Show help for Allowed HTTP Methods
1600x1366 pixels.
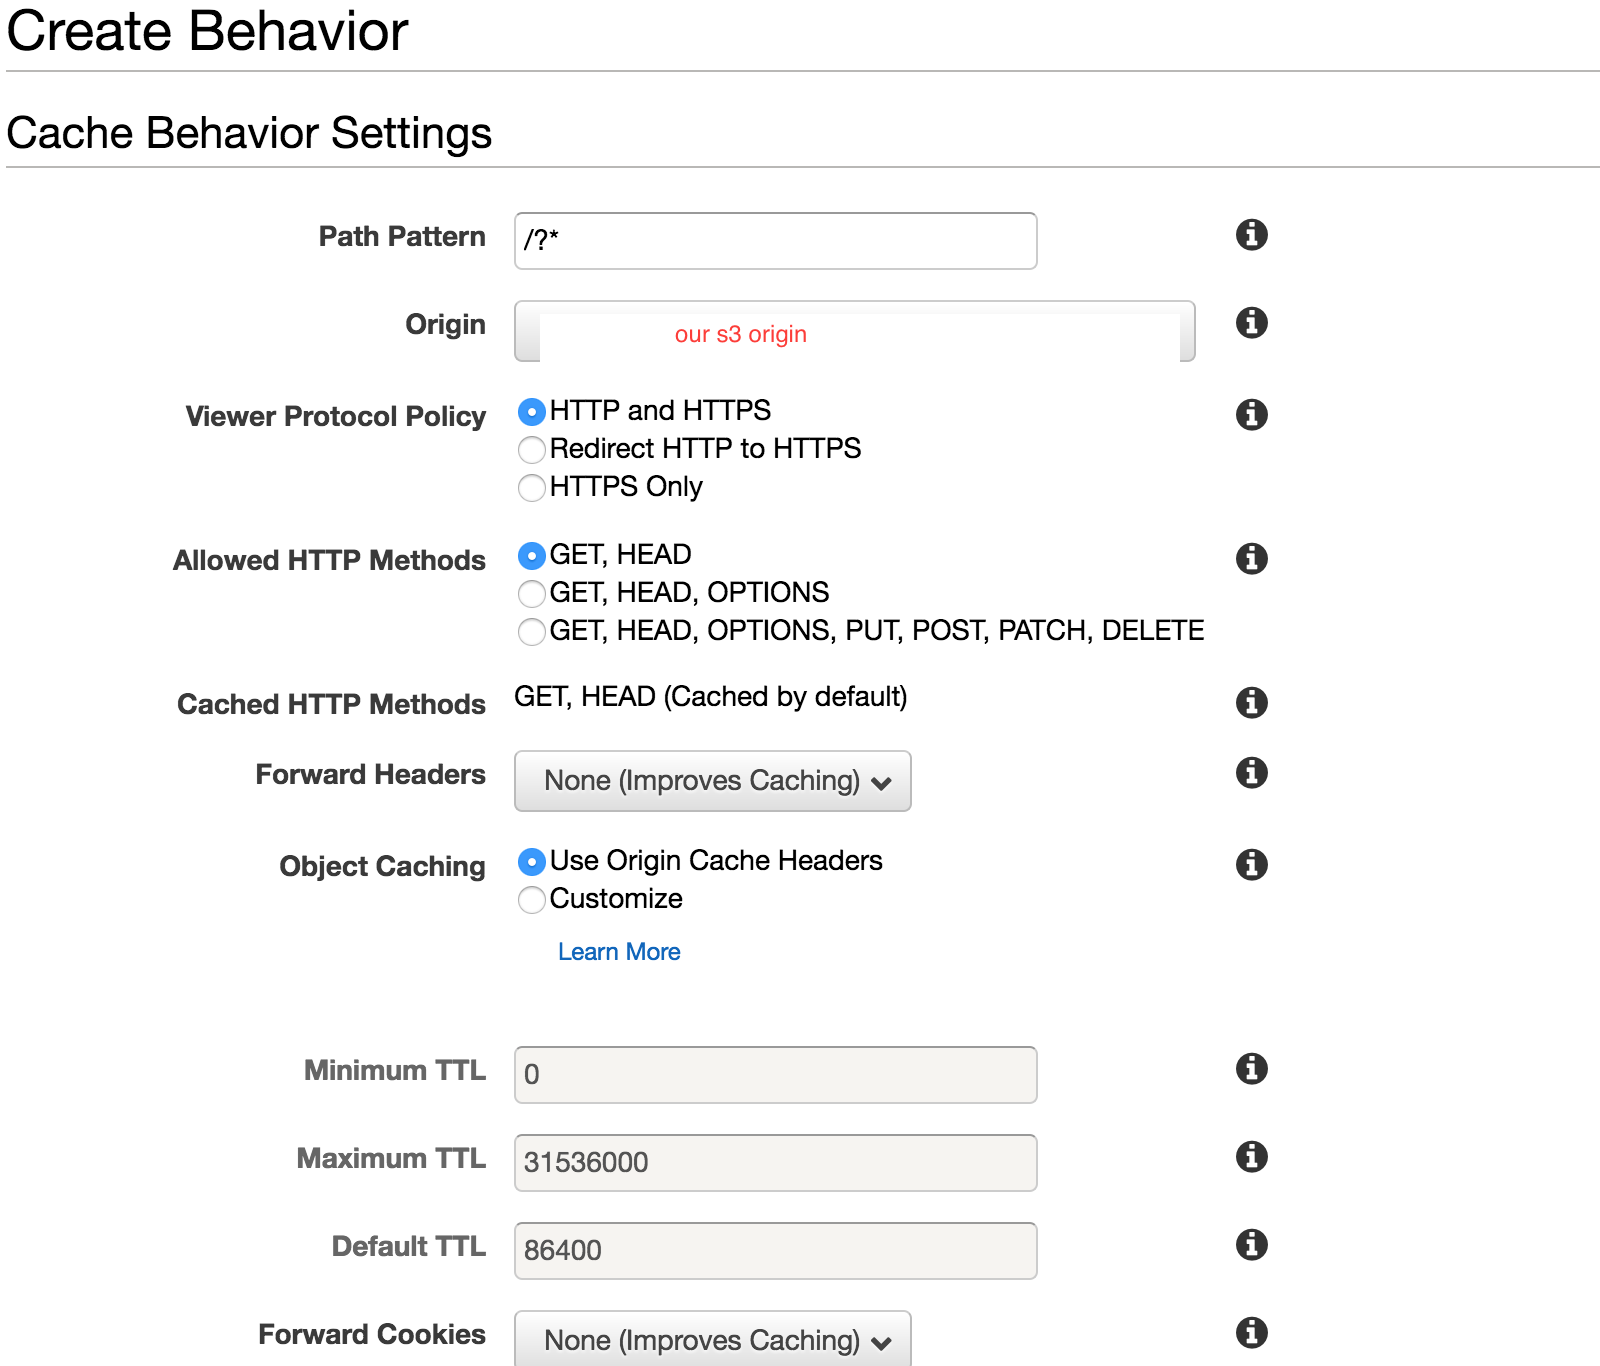click(1251, 558)
